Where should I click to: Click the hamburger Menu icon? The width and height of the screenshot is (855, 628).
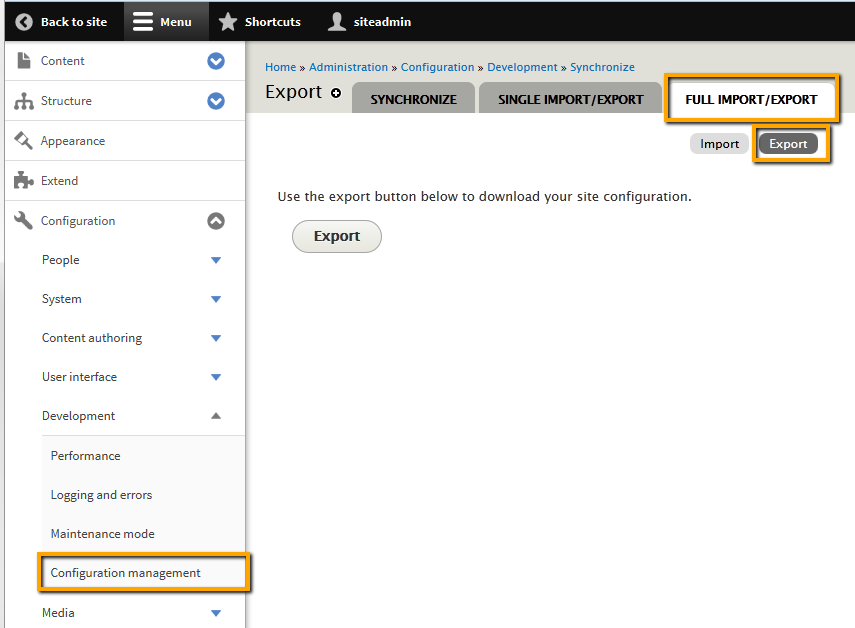click(x=143, y=22)
